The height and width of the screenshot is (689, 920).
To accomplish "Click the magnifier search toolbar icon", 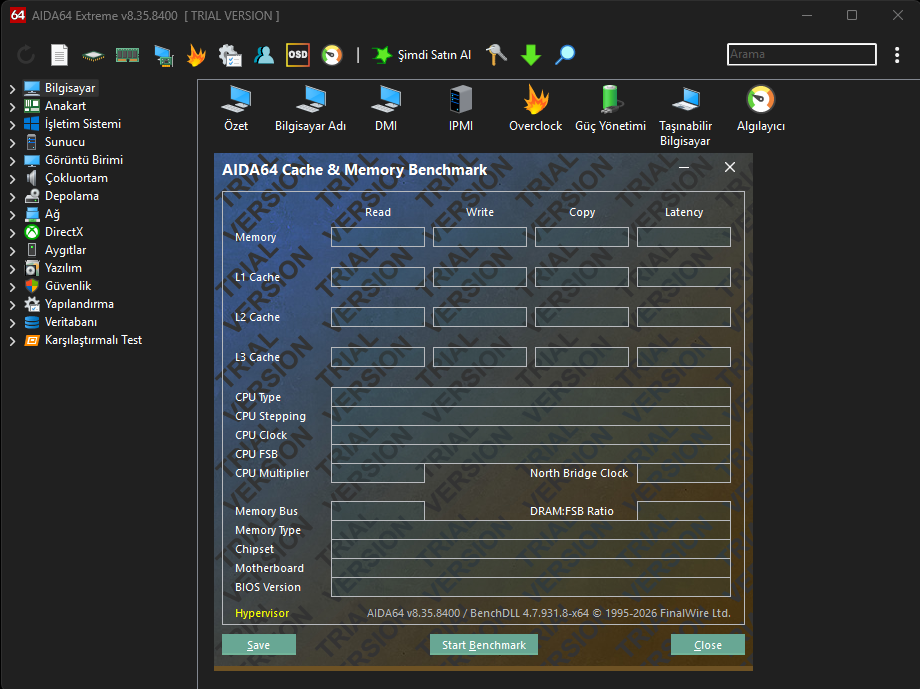I will (x=565, y=55).
